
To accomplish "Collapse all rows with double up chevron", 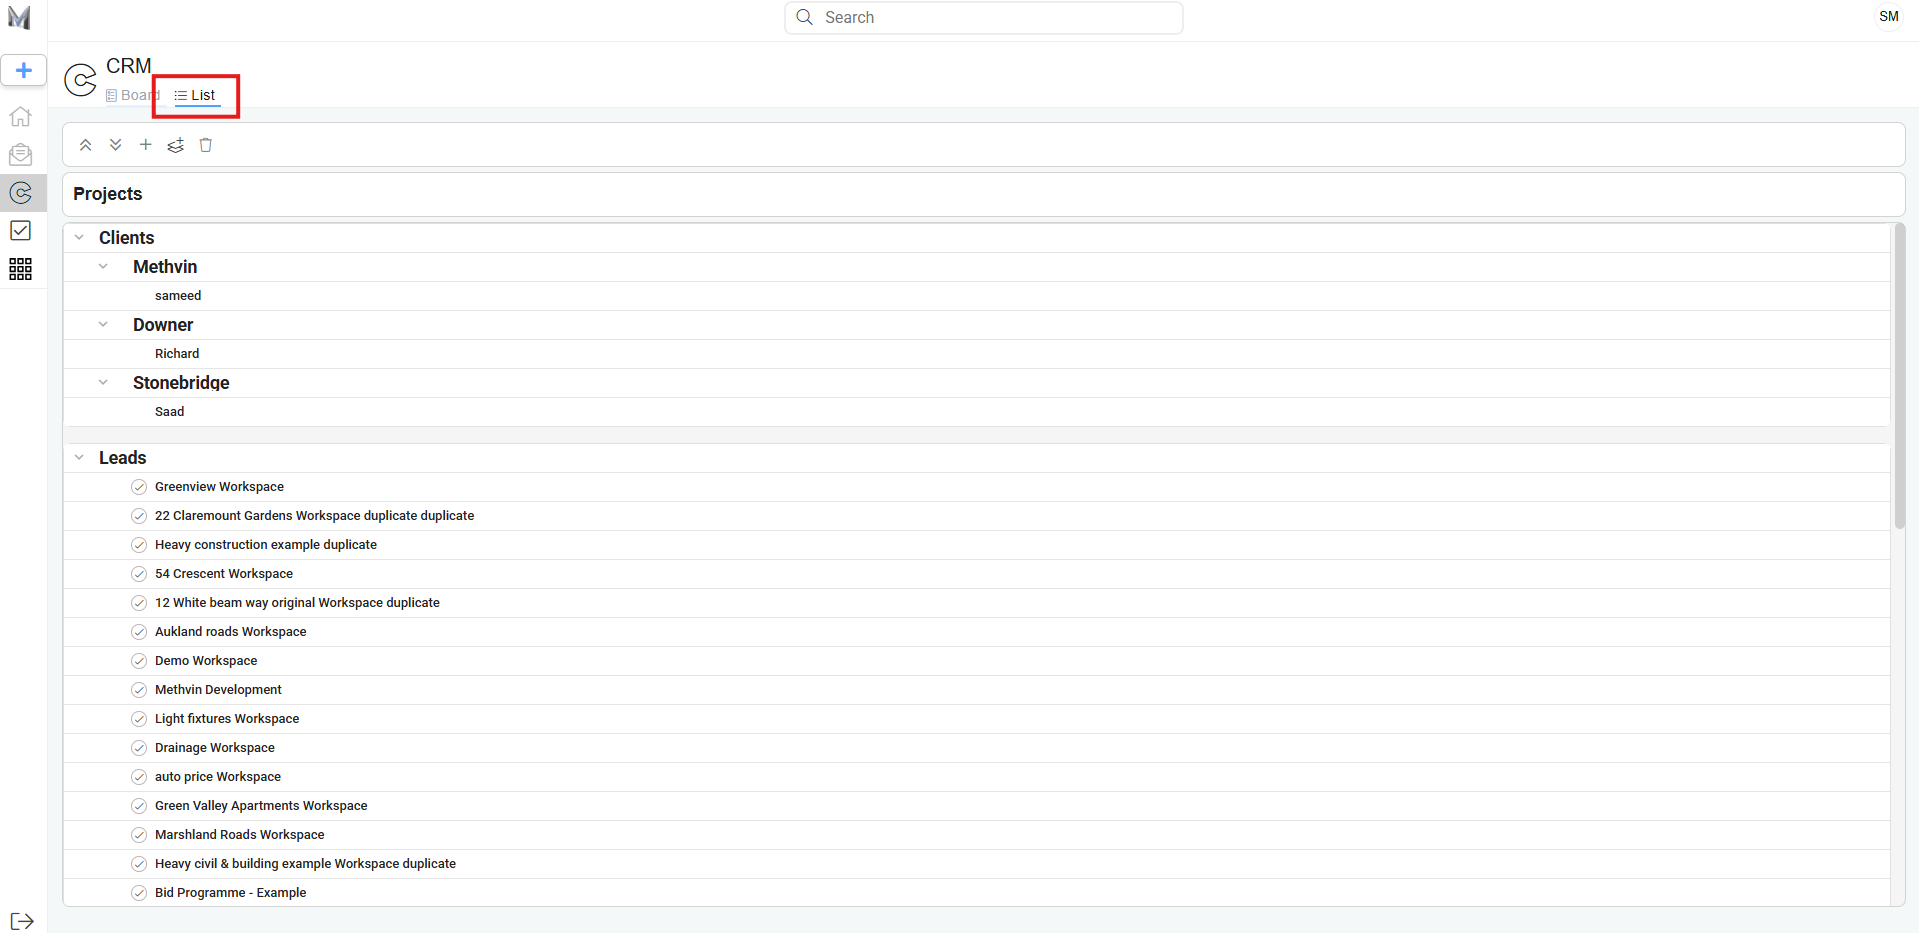I will 86,145.
